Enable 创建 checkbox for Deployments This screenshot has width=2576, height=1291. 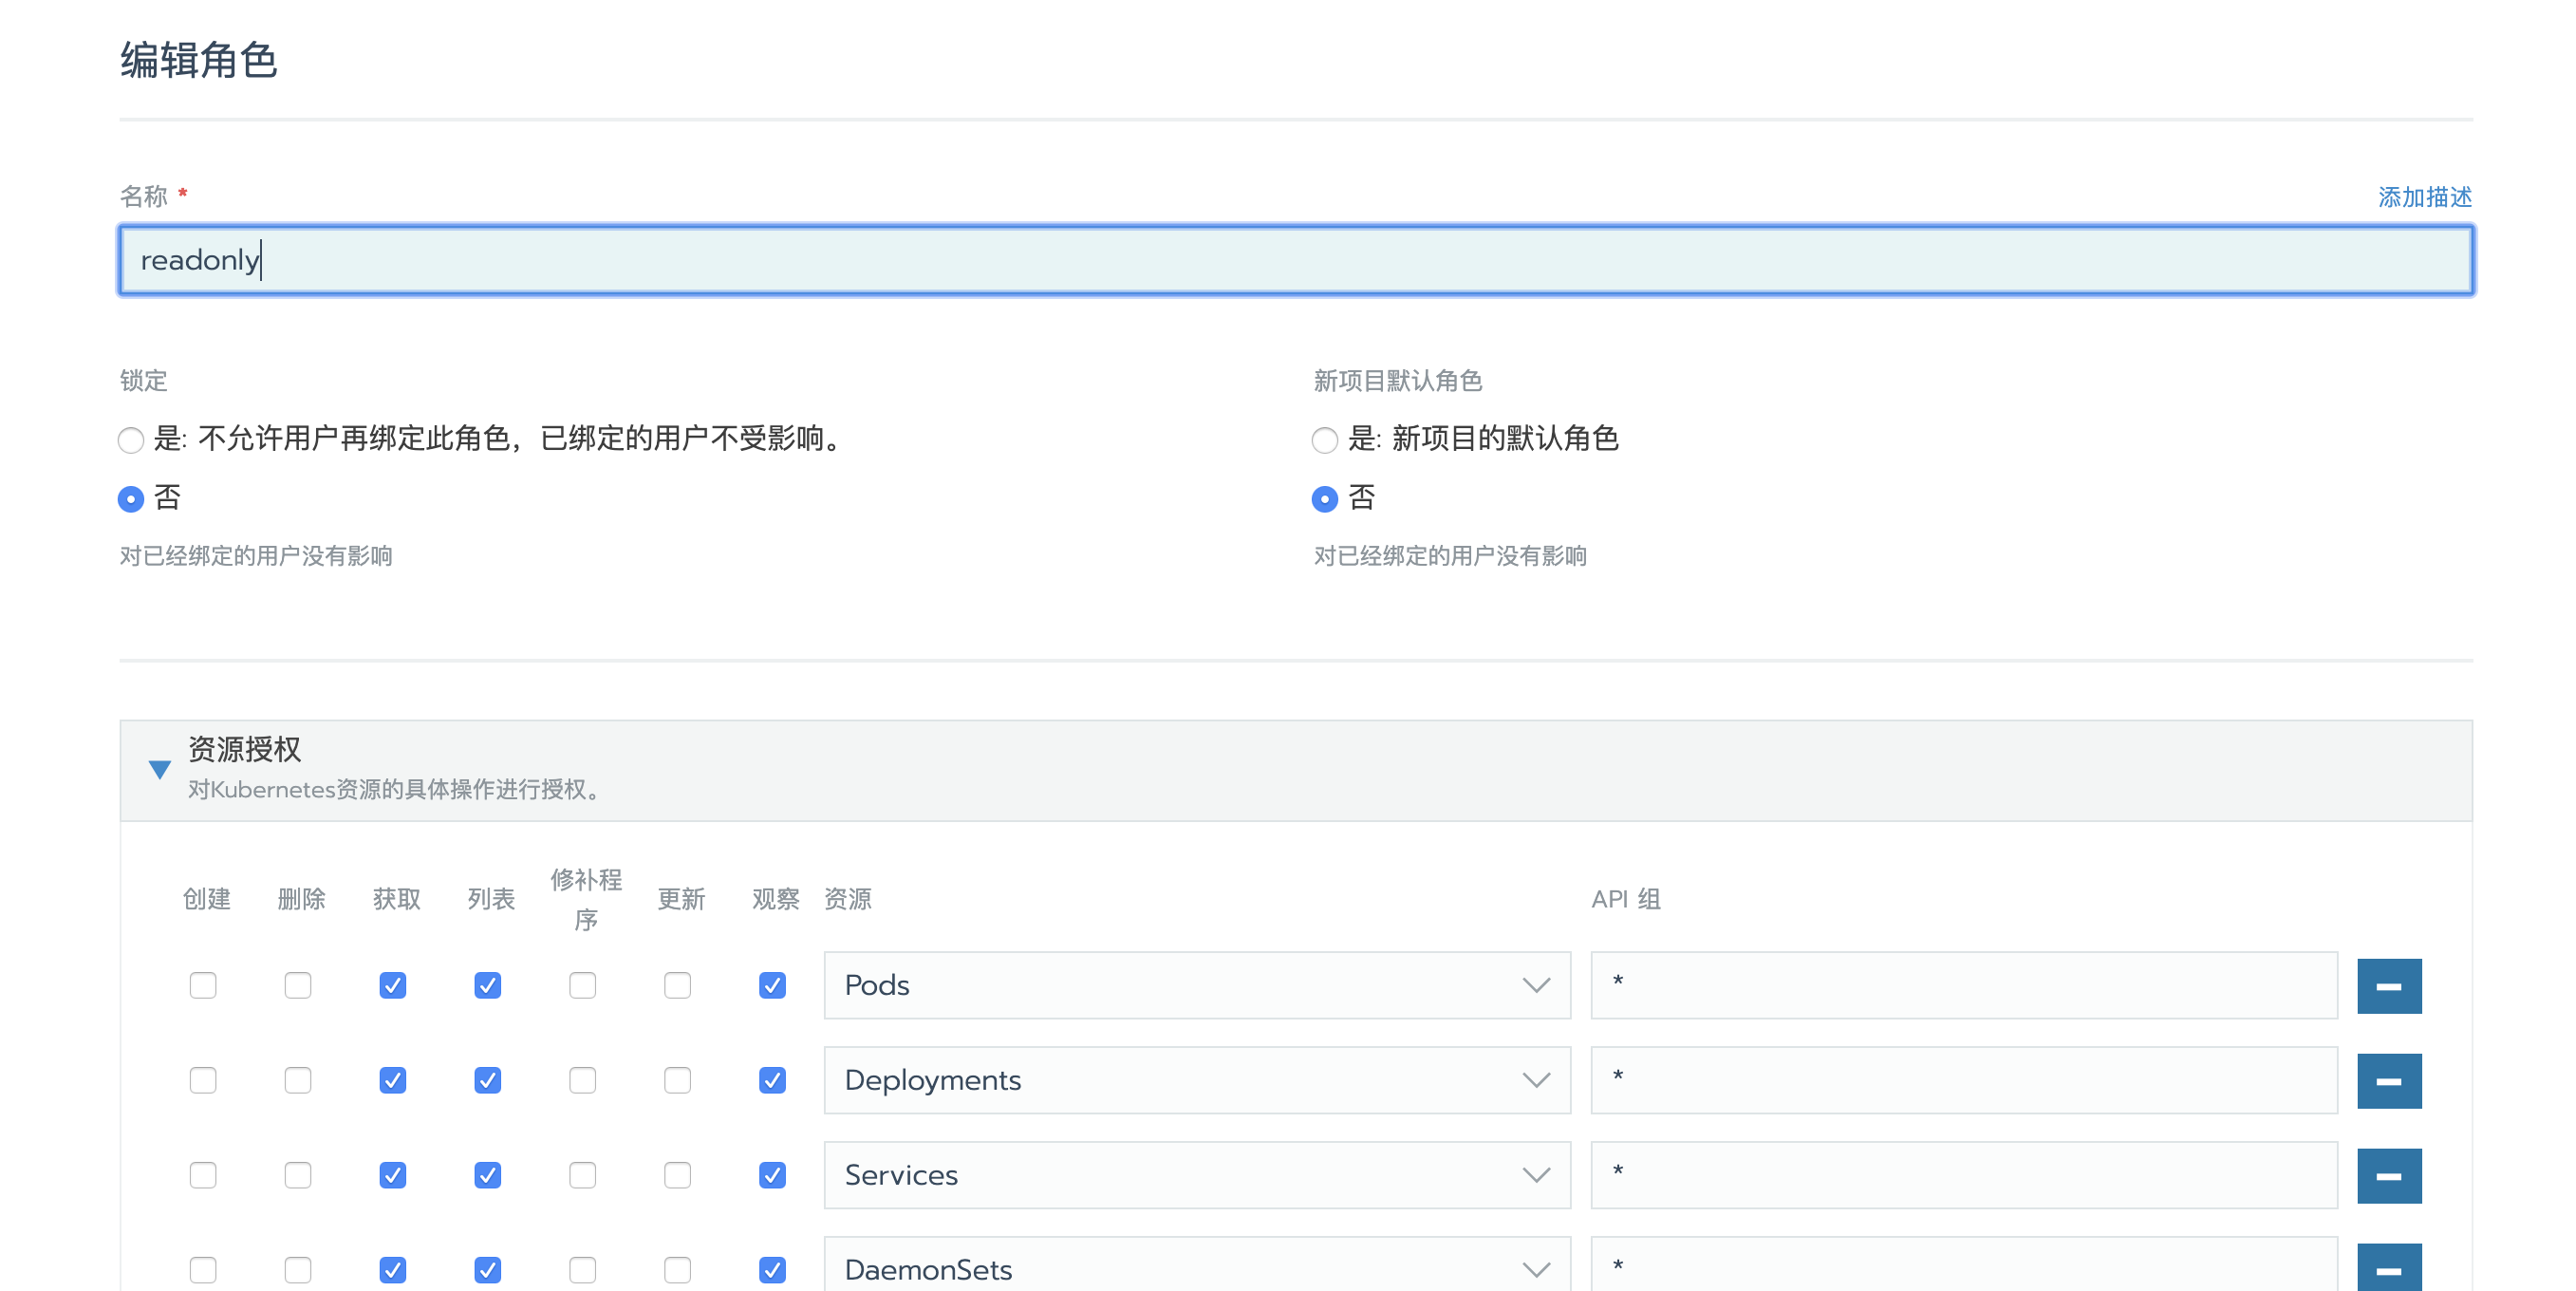[203, 1080]
